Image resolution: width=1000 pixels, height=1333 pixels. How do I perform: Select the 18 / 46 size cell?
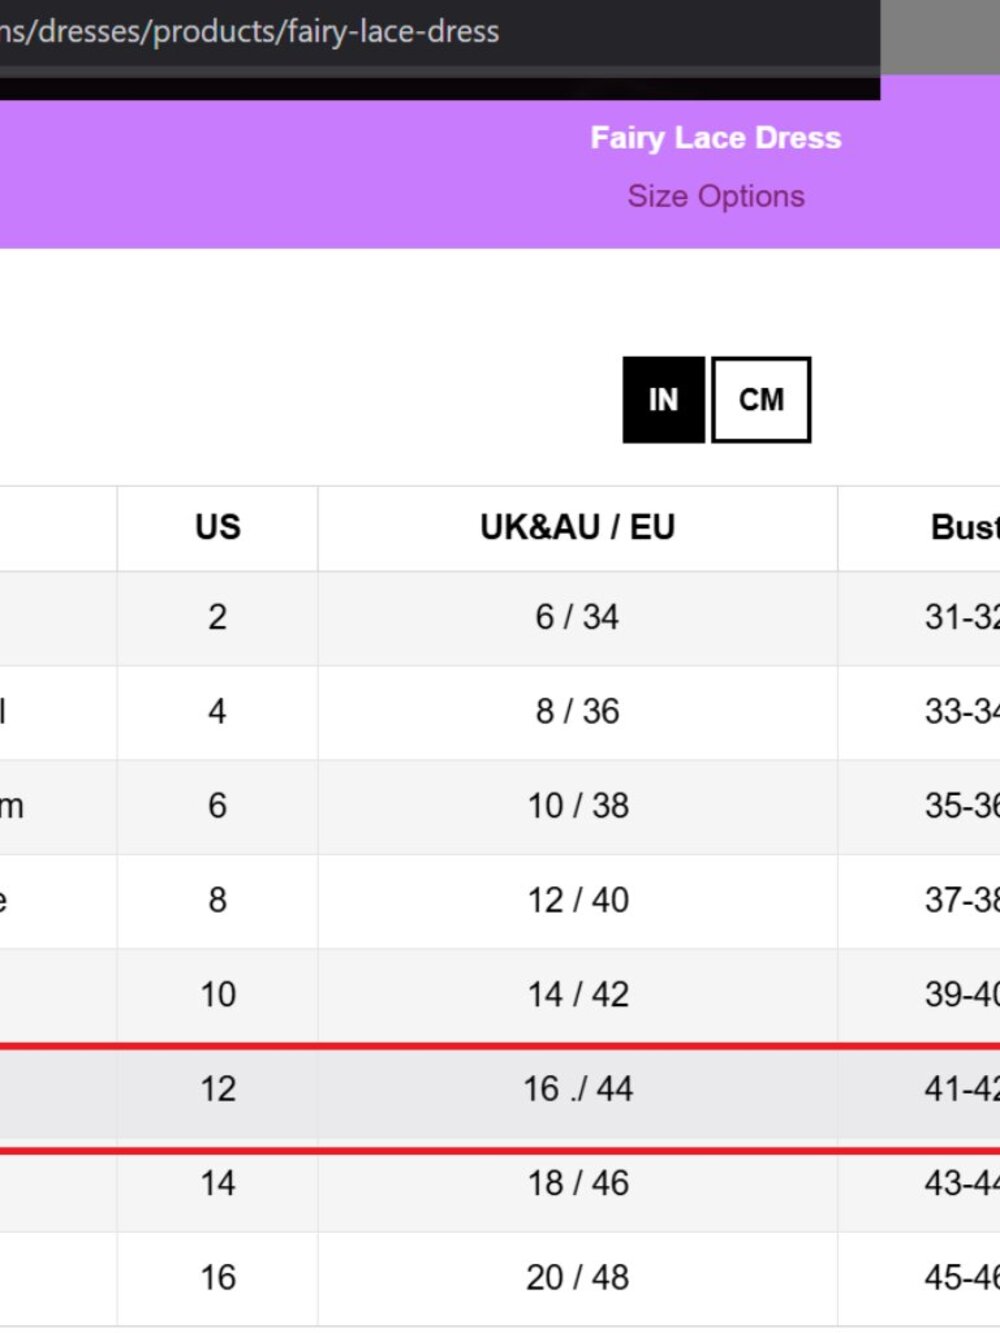pos(578,1183)
